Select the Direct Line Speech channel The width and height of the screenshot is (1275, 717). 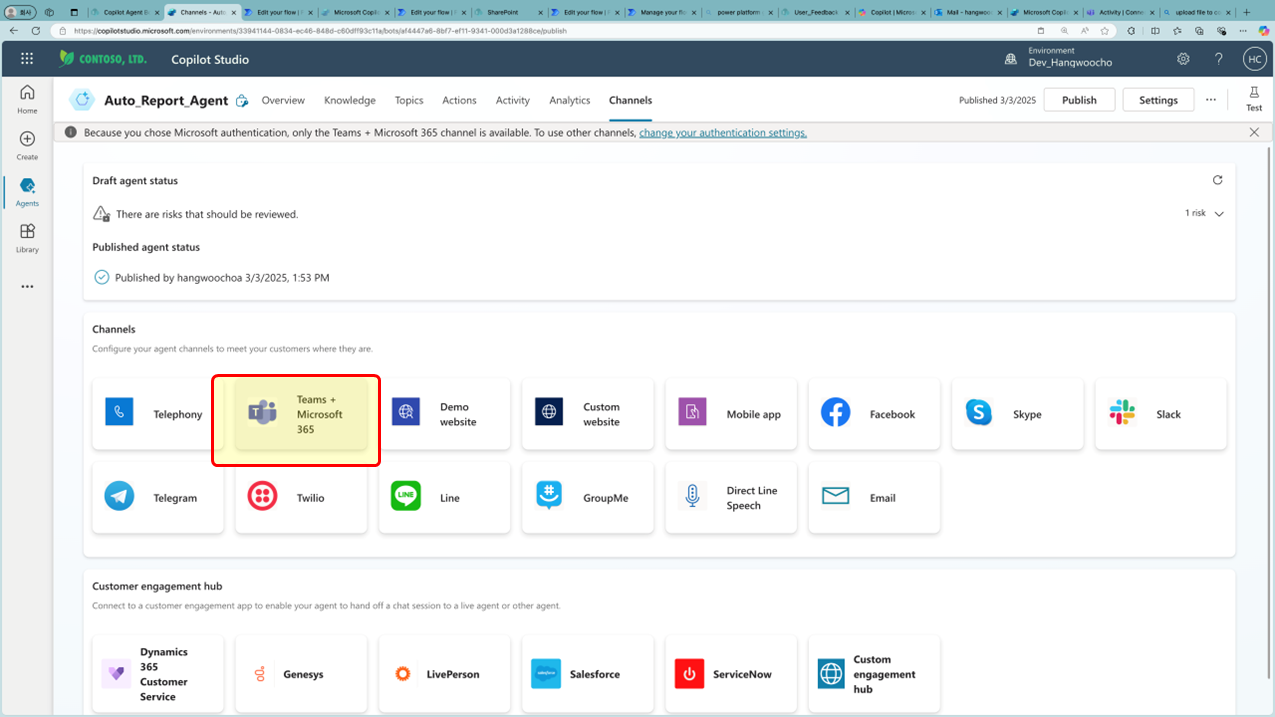click(731, 497)
